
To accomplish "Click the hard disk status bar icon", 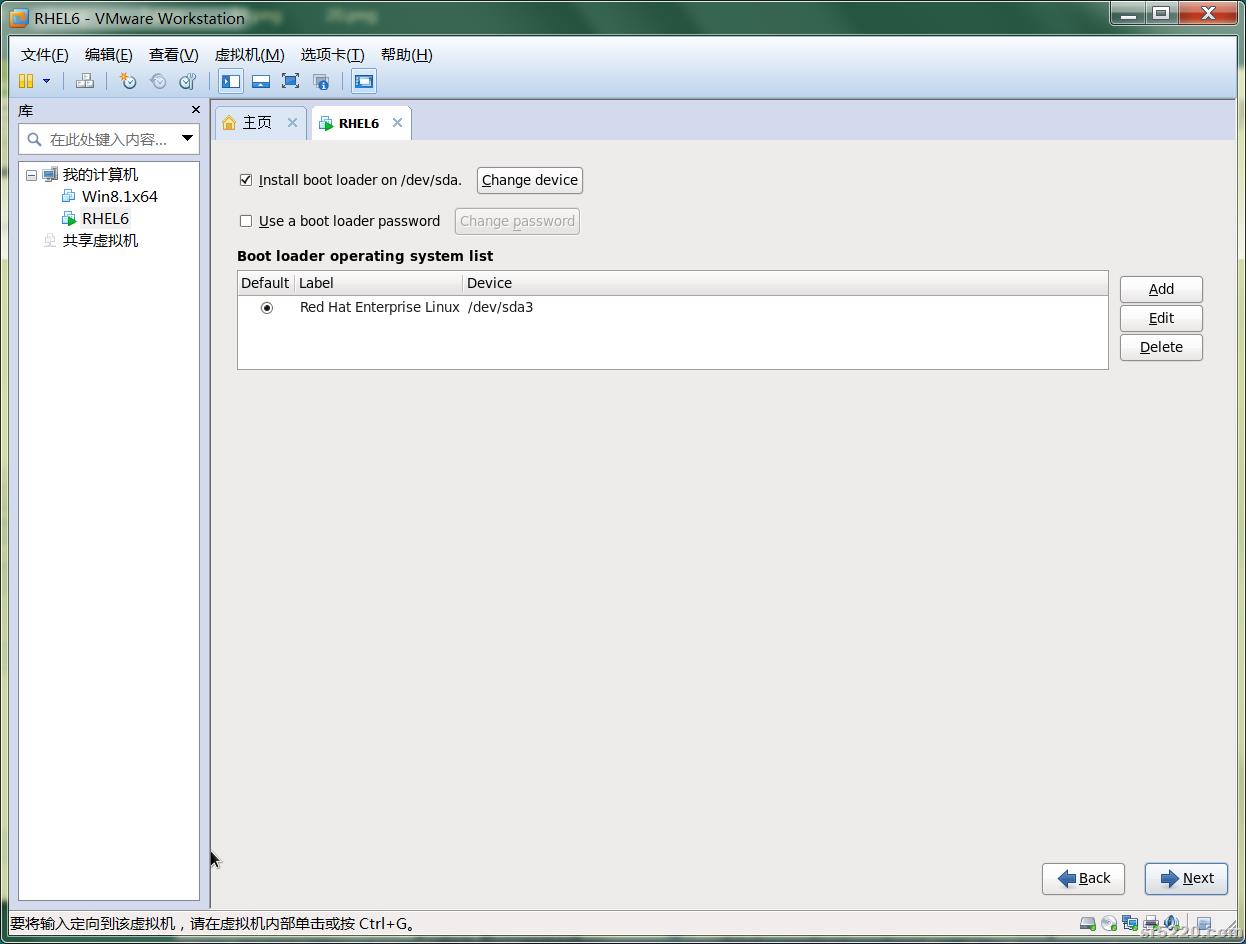I will [1087, 924].
